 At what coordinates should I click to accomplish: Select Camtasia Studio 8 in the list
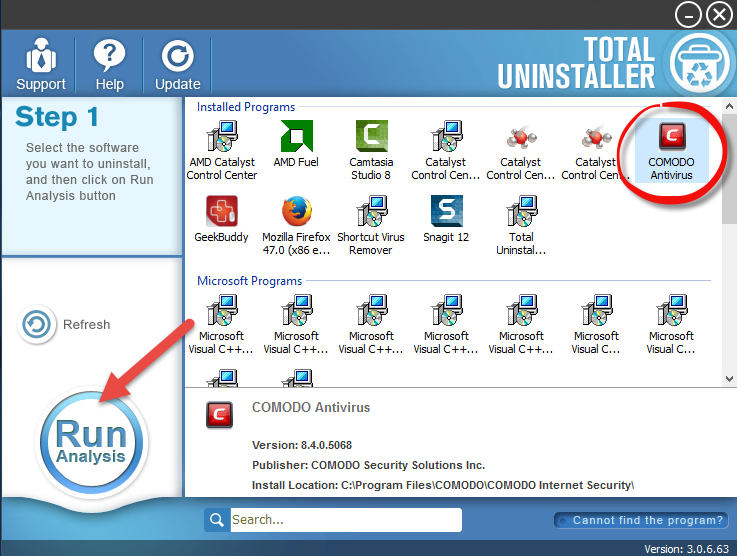point(371,150)
